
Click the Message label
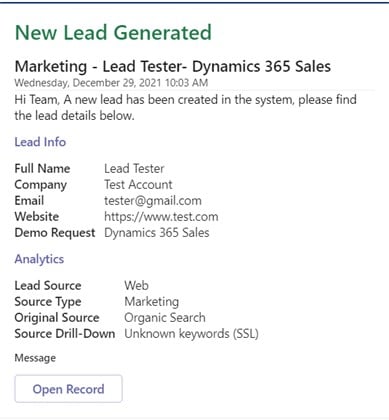35,358
